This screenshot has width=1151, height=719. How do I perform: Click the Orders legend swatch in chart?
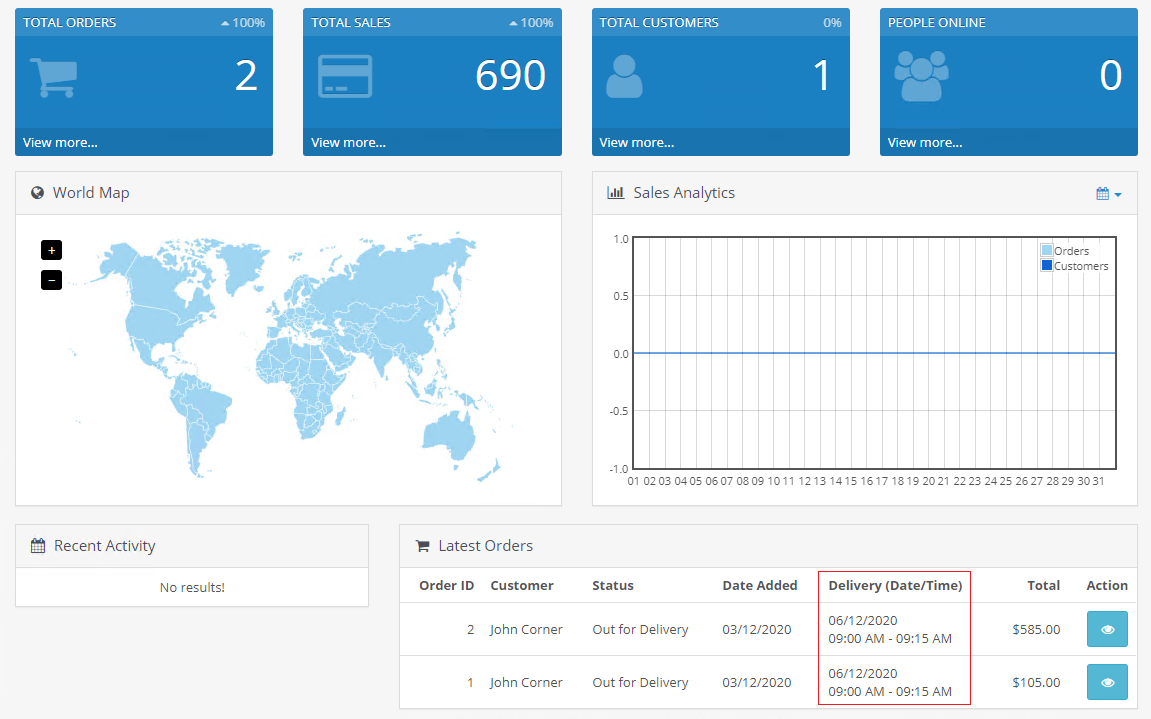pyautogui.click(x=1047, y=250)
